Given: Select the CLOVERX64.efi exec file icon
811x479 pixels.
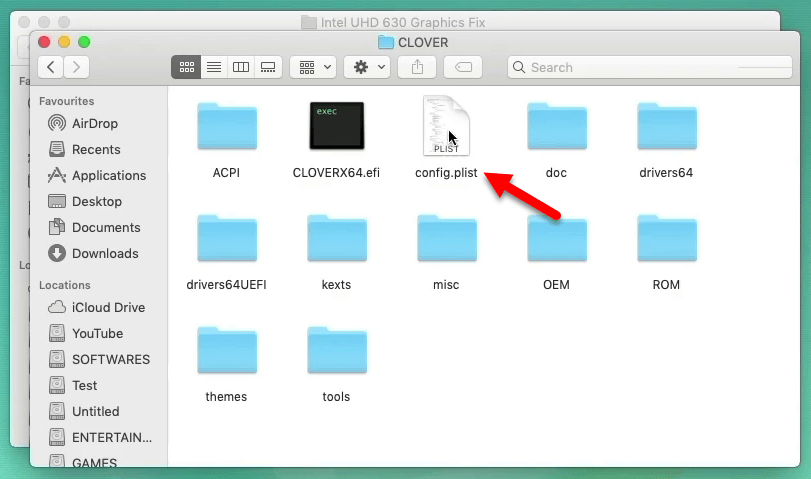Looking at the screenshot, I should (x=337, y=126).
